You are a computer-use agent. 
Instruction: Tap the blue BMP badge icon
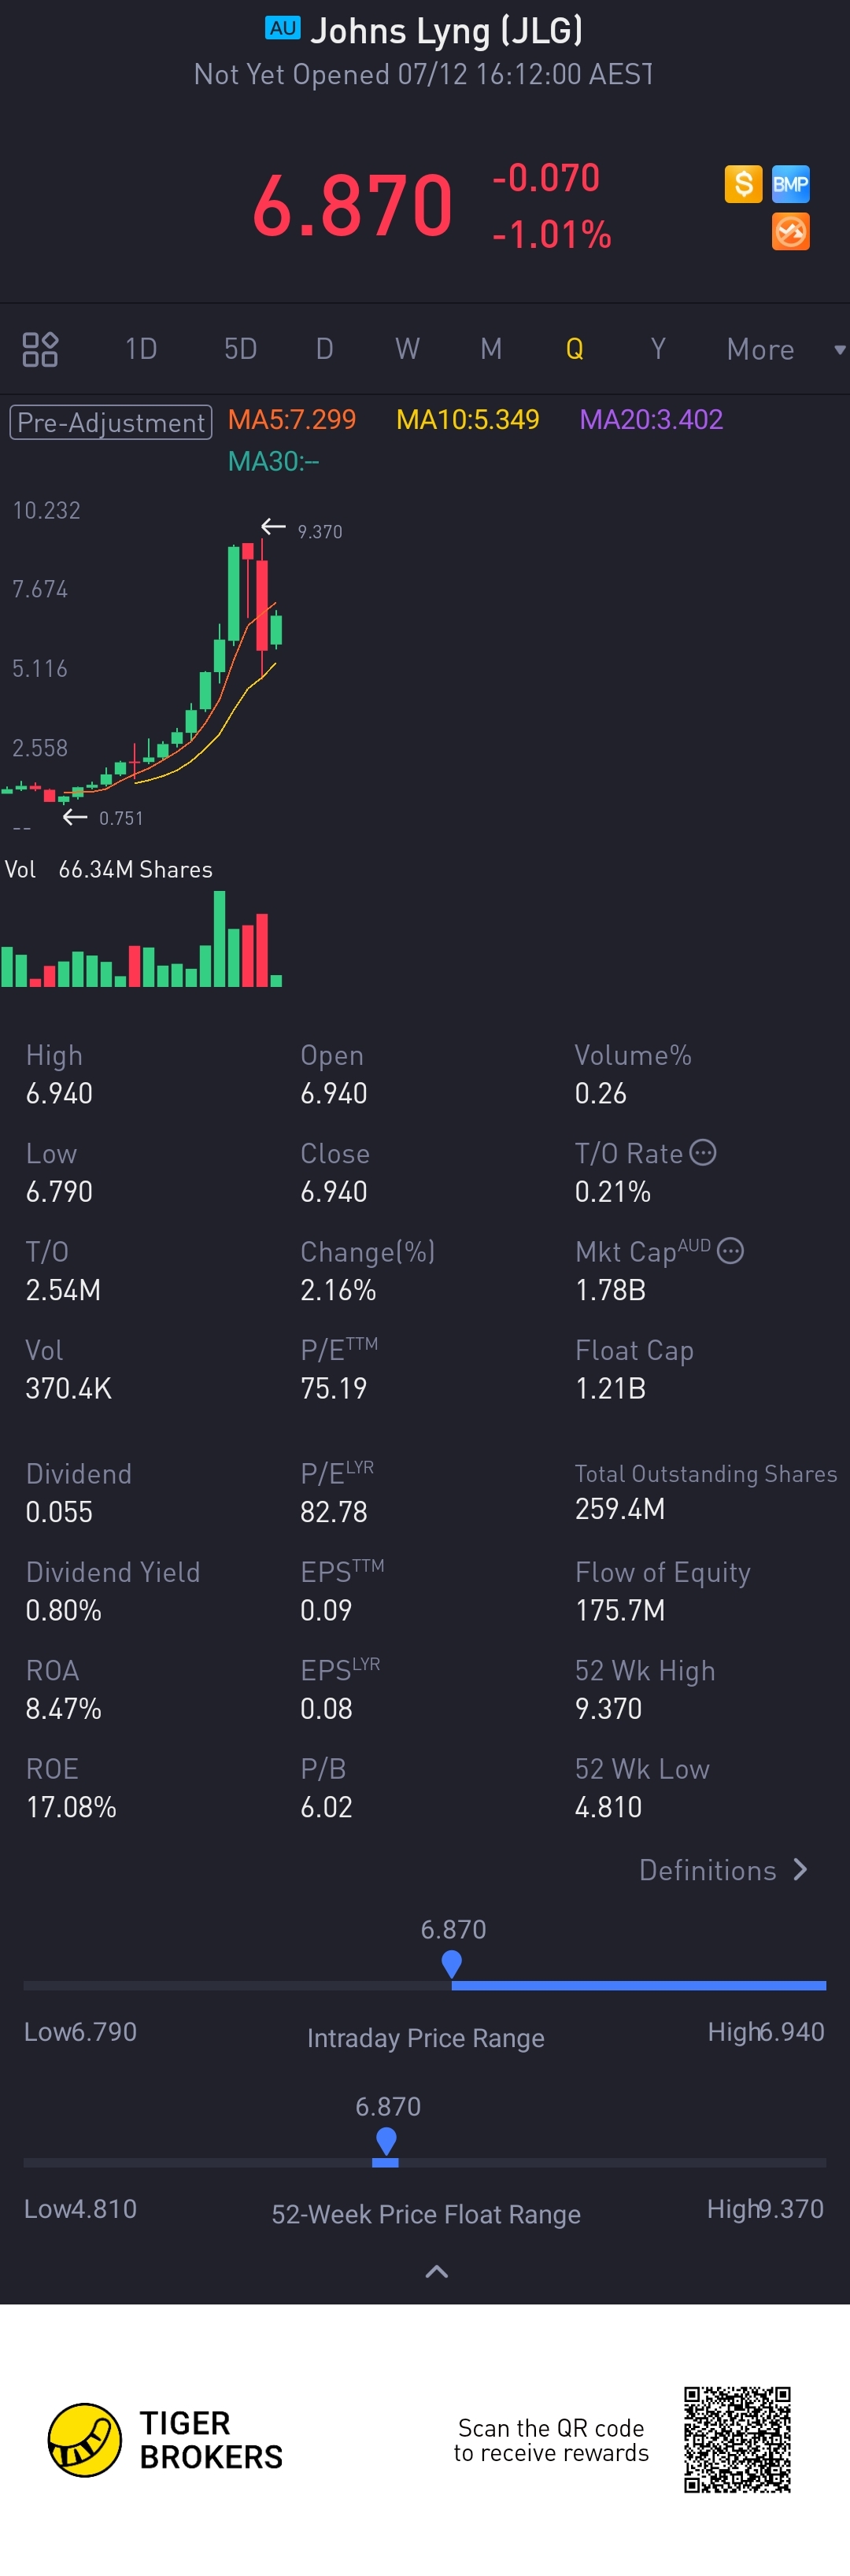(791, 184)
